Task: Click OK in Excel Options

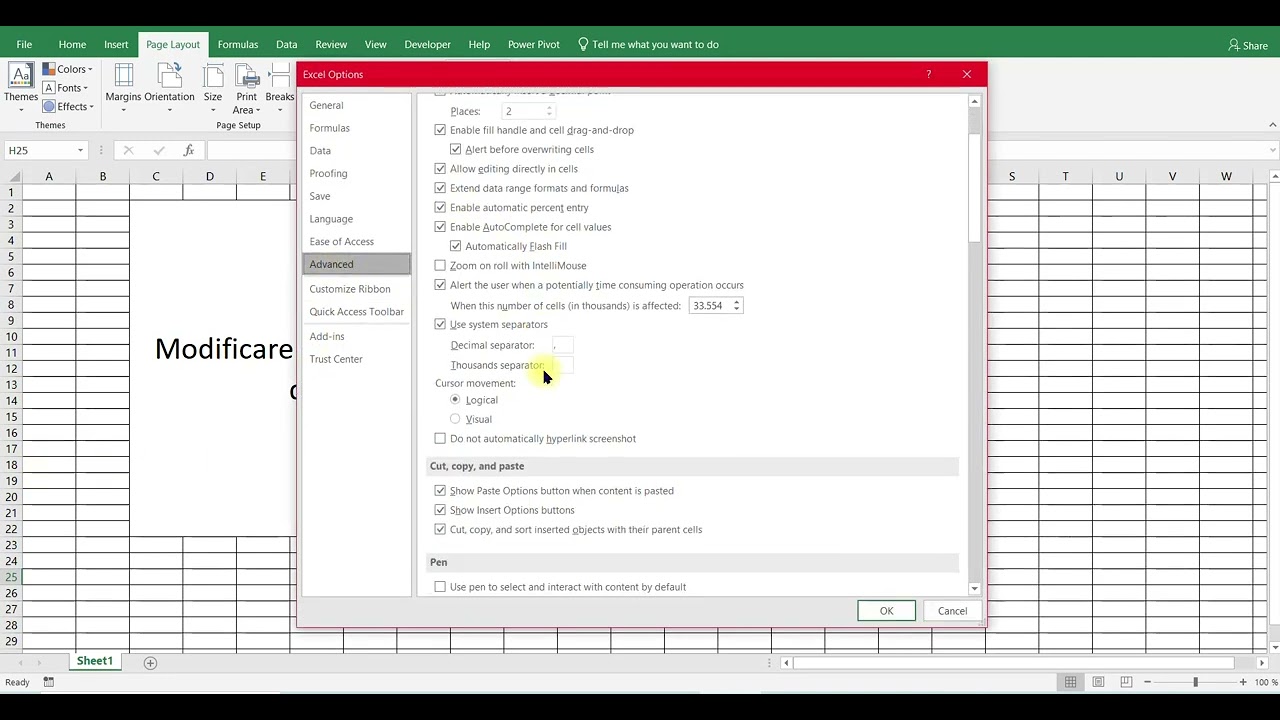Action: point(886,611)
